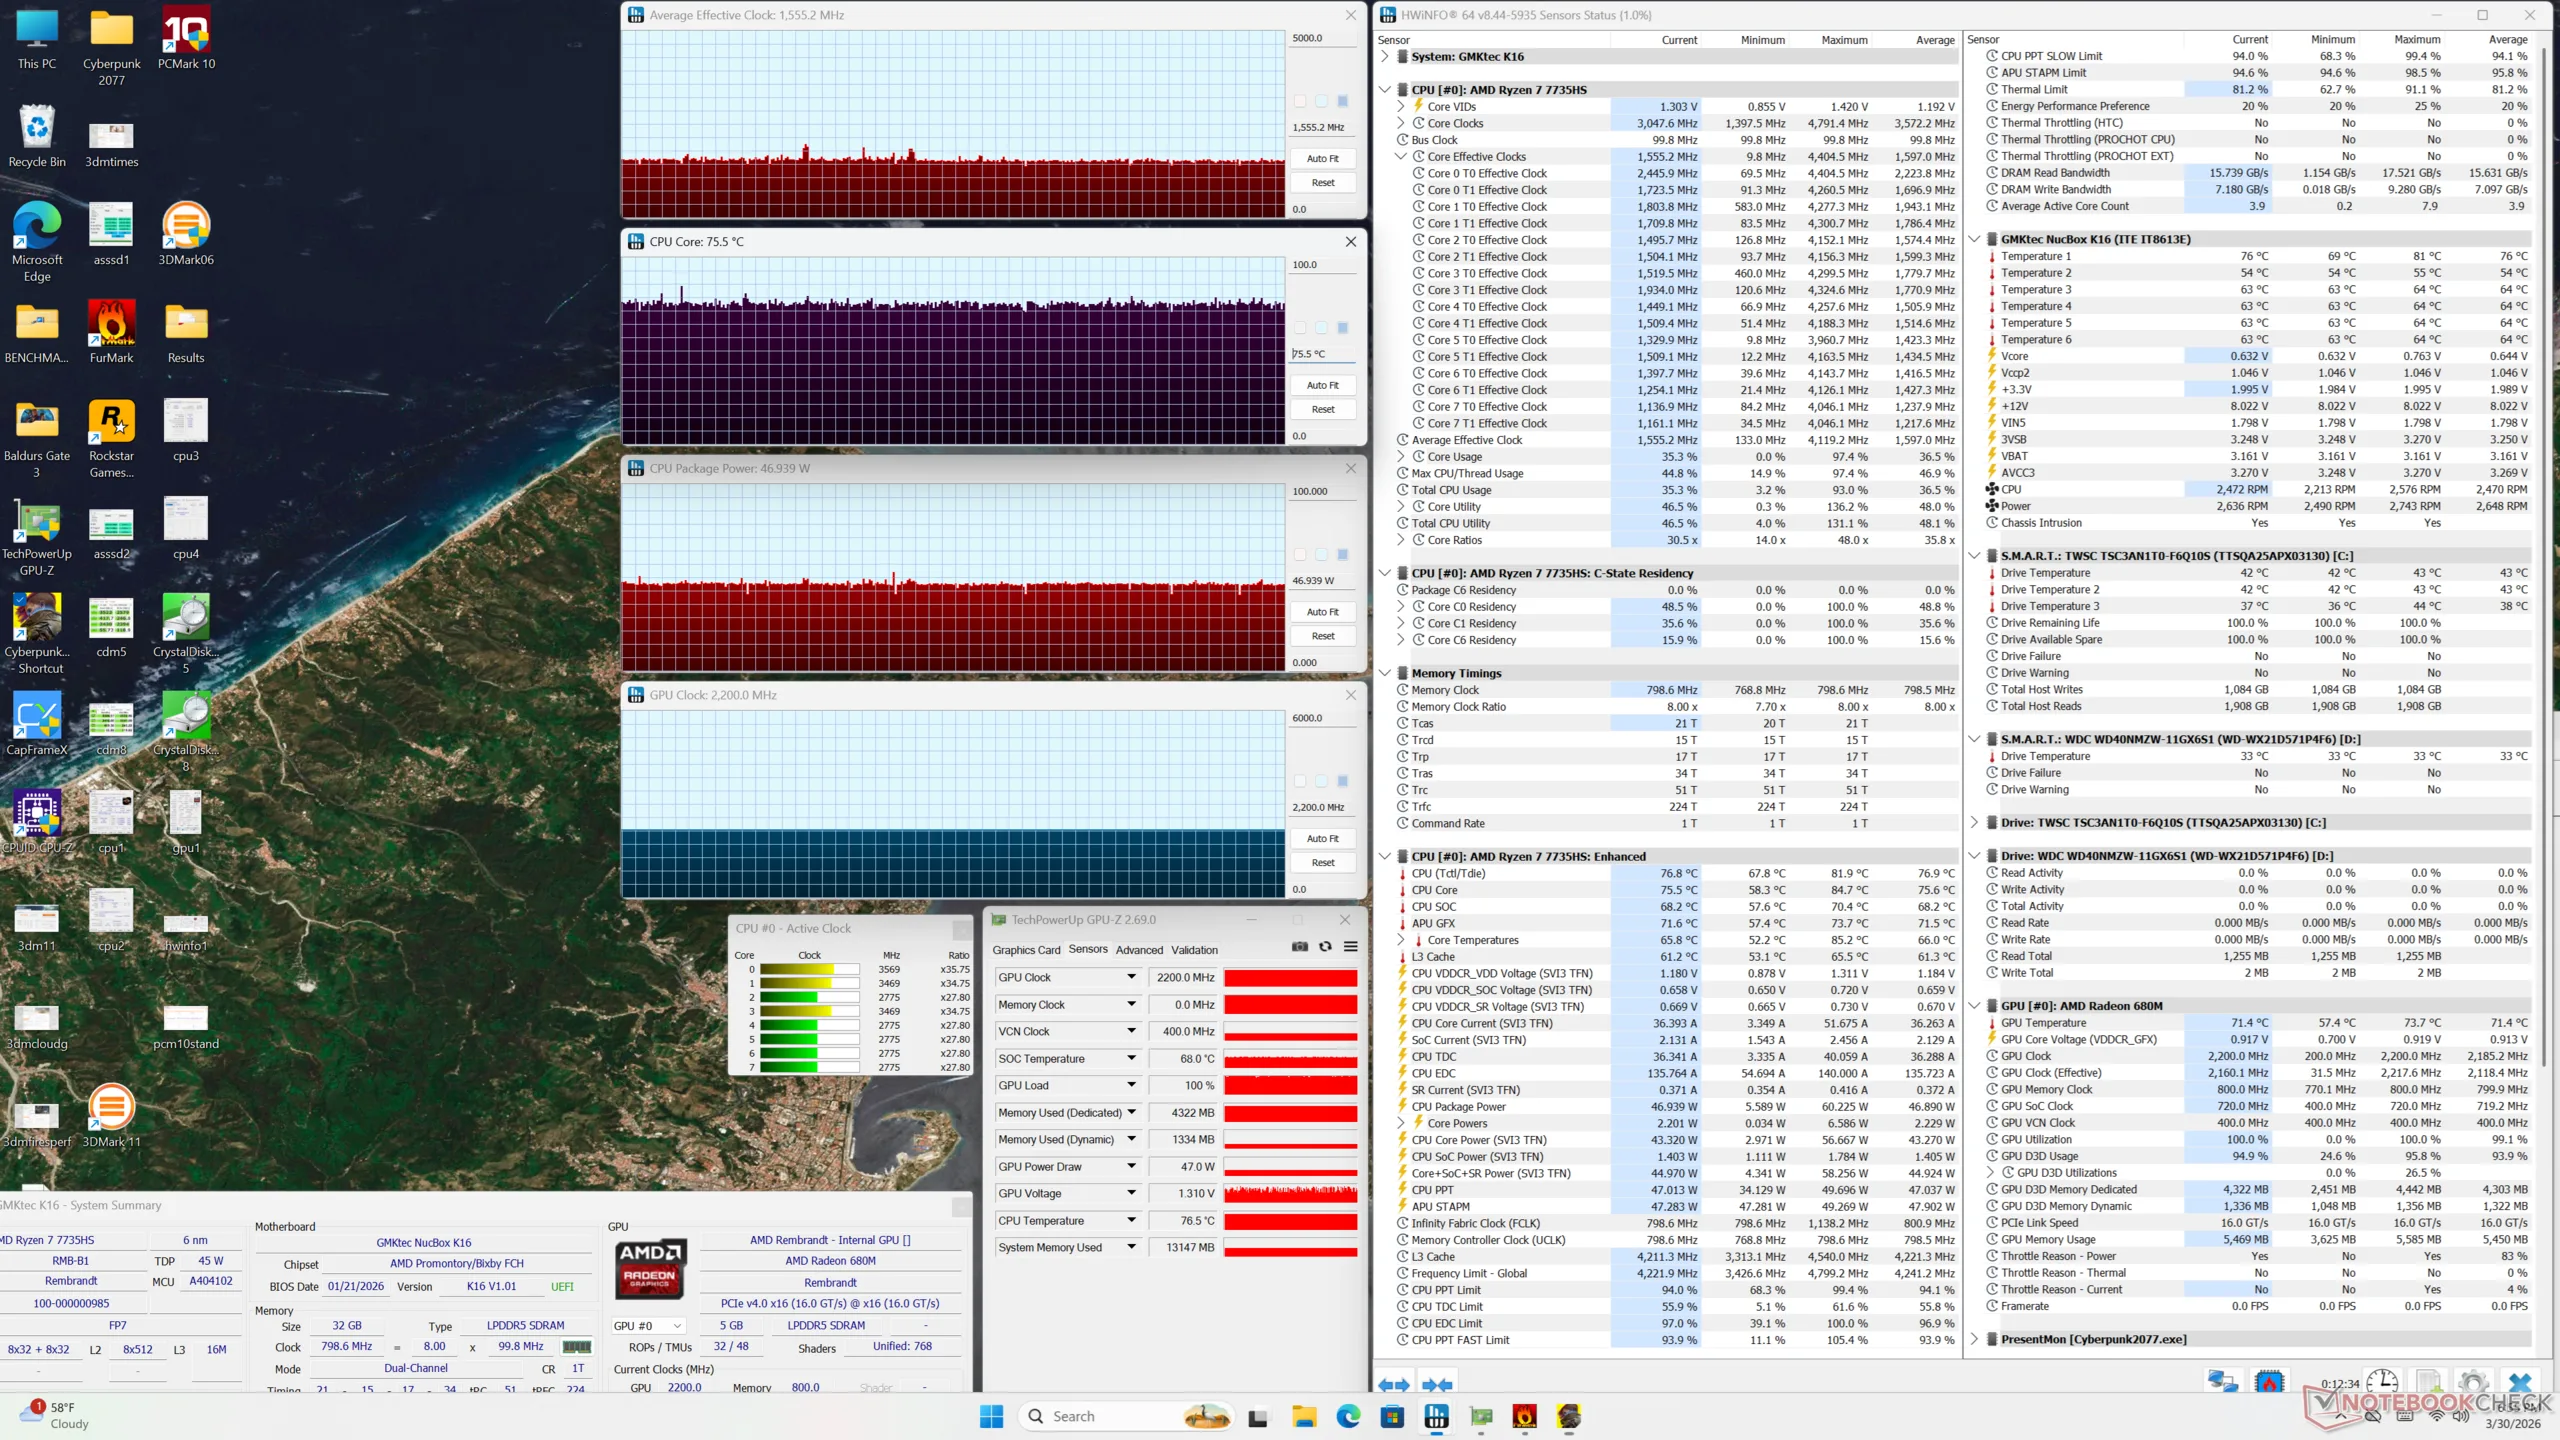
Task: Collapse the Memory Timings section
Action: [x=1385, y=673]
